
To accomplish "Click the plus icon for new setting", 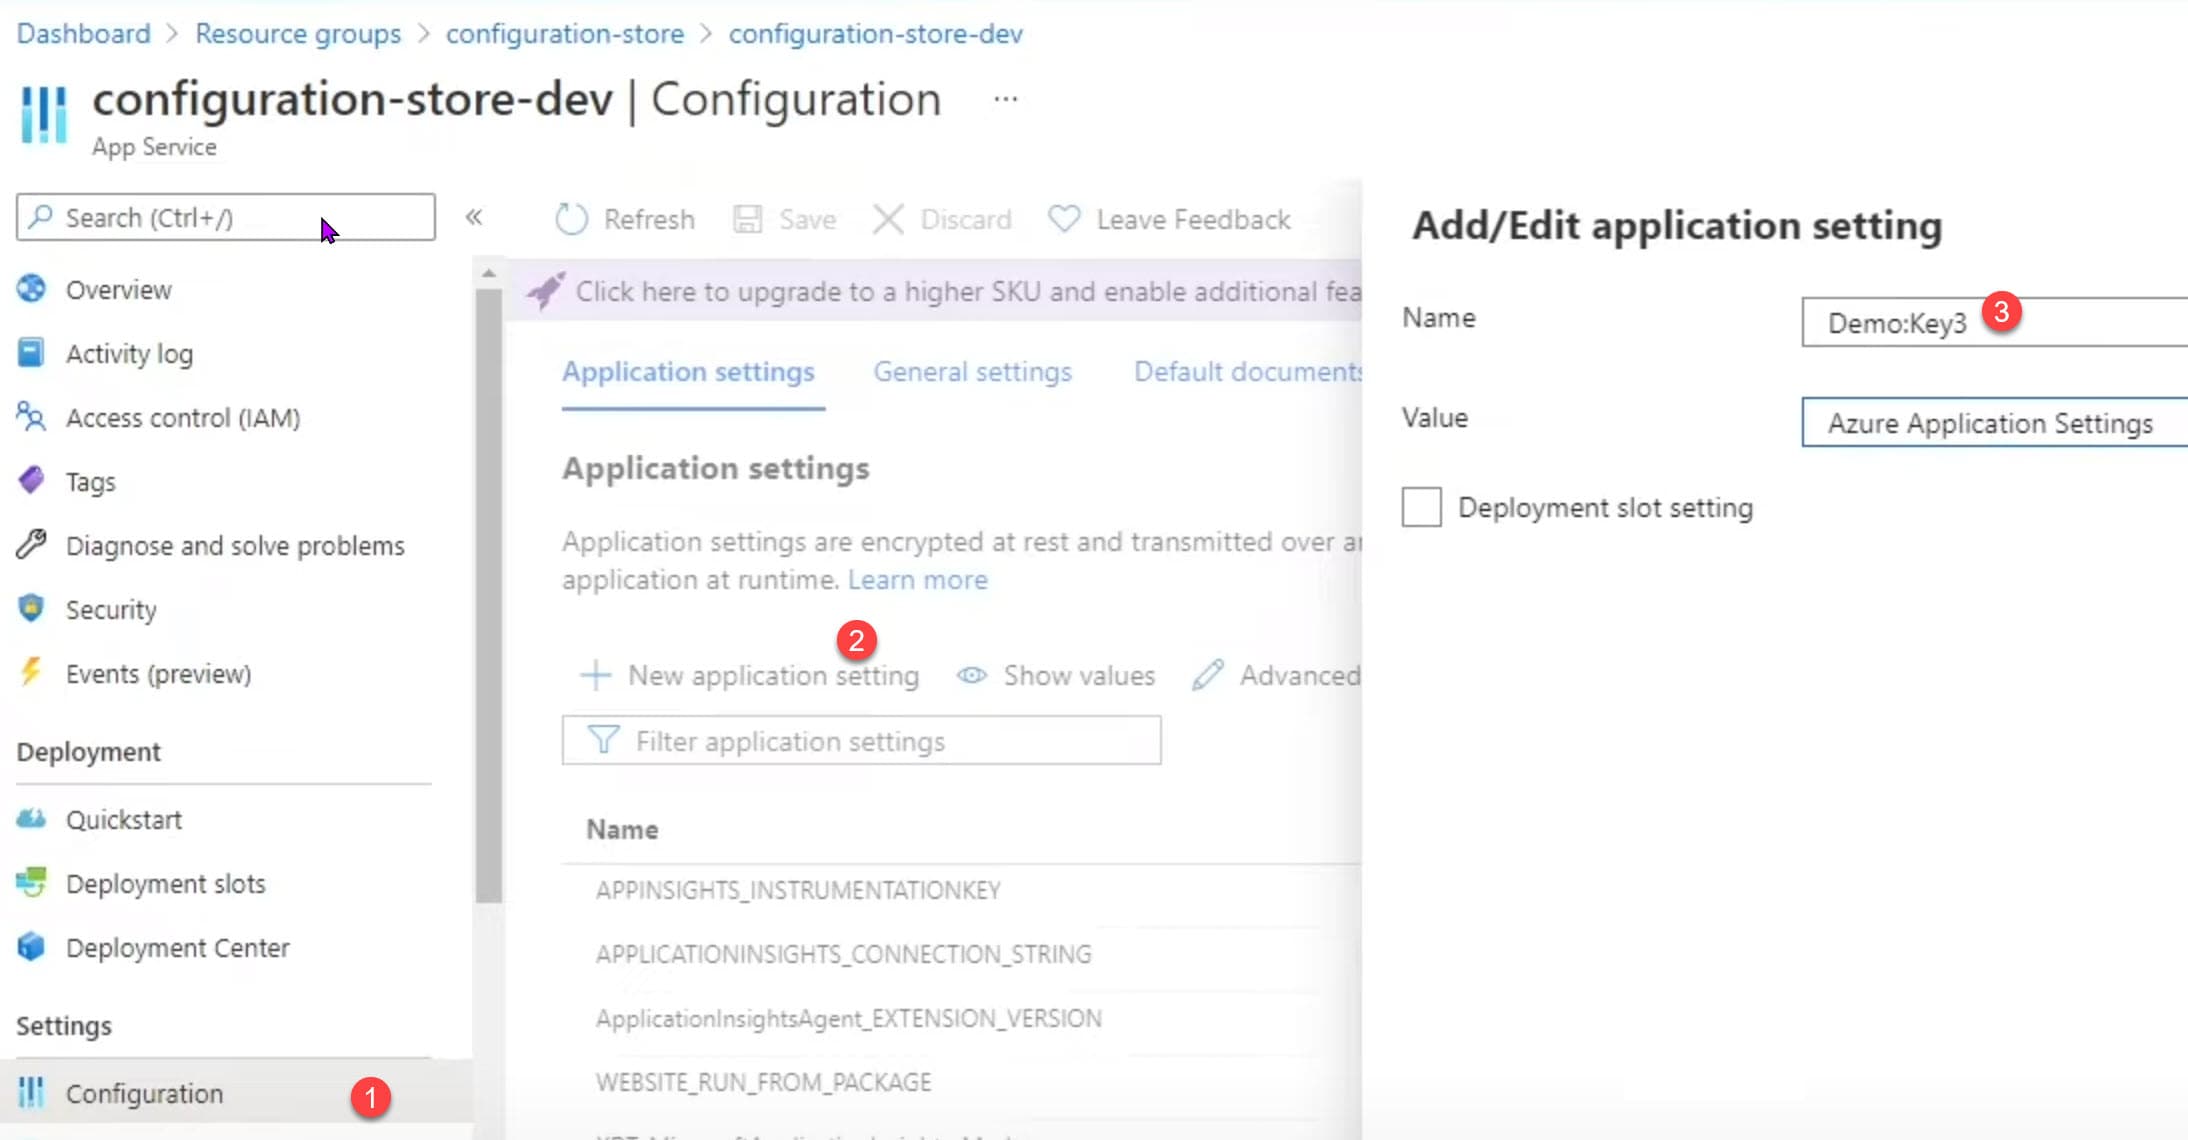I will (595, 675).
